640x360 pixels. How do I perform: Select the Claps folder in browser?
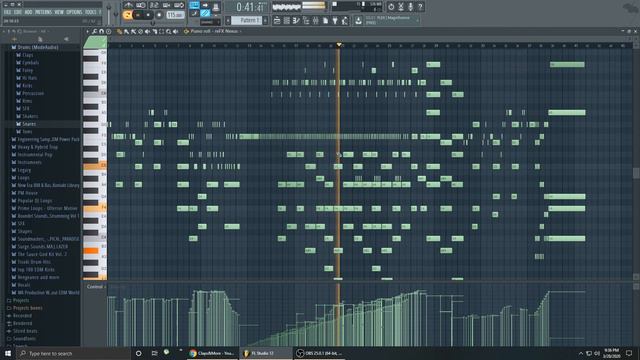tap(27, 55)
